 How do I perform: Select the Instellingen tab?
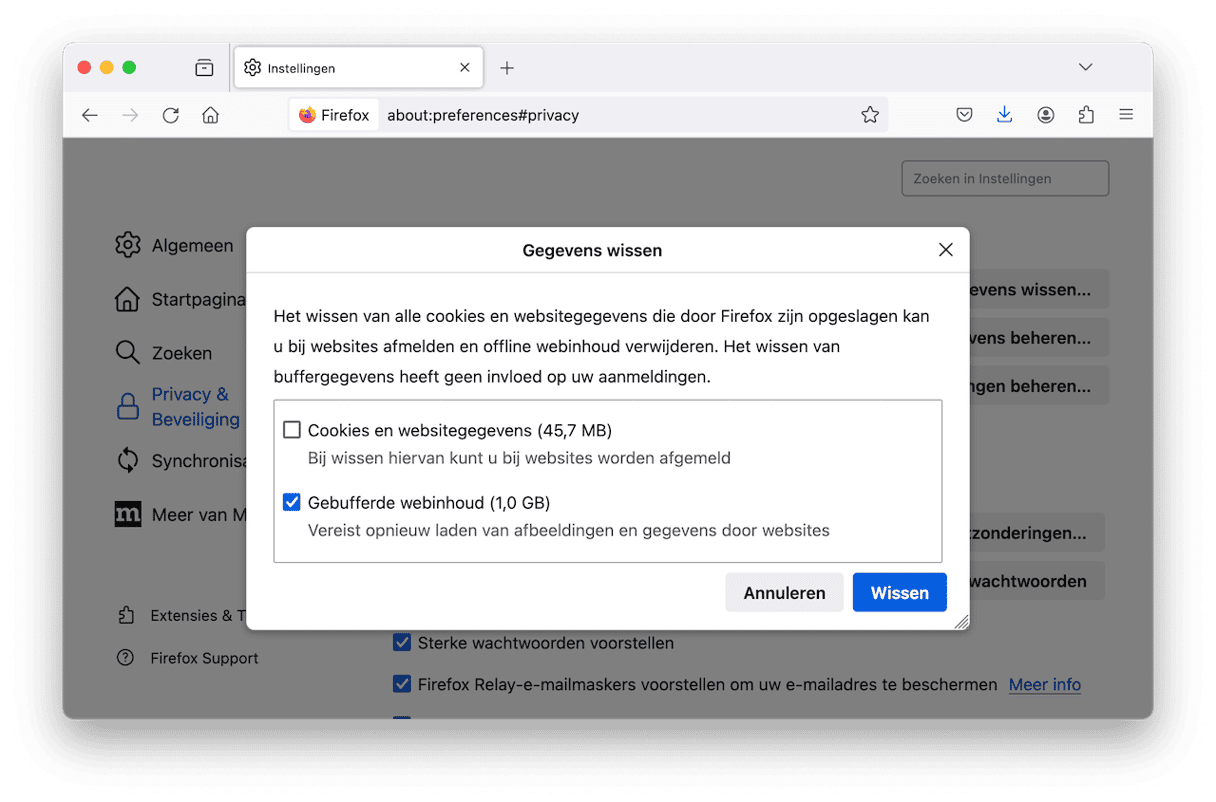[359, 68]
